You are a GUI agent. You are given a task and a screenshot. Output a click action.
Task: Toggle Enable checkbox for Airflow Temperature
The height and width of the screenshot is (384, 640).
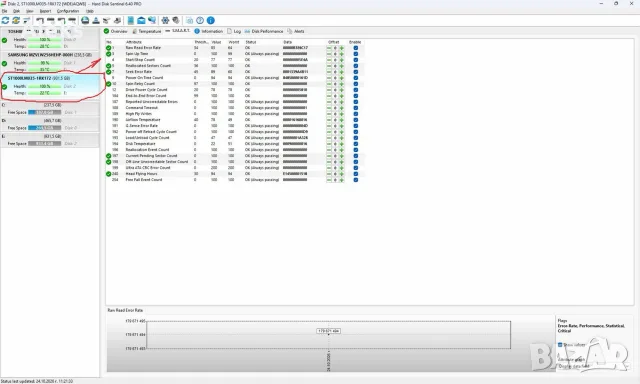click(356, 120)
